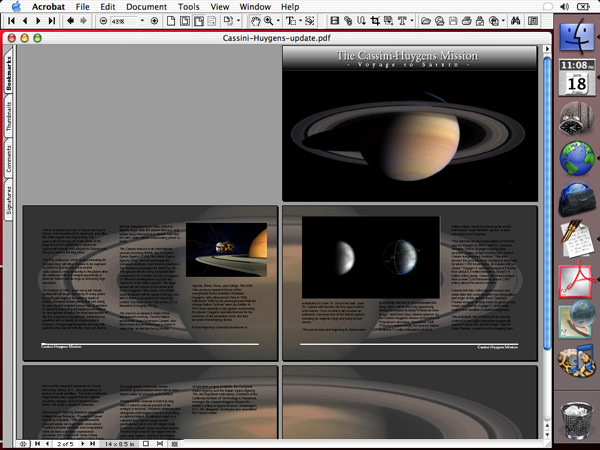Image resolution: width=600 pixels, height=450 pixels.
Task: Click the scrollbar down arrow
Action: point(547,435)
